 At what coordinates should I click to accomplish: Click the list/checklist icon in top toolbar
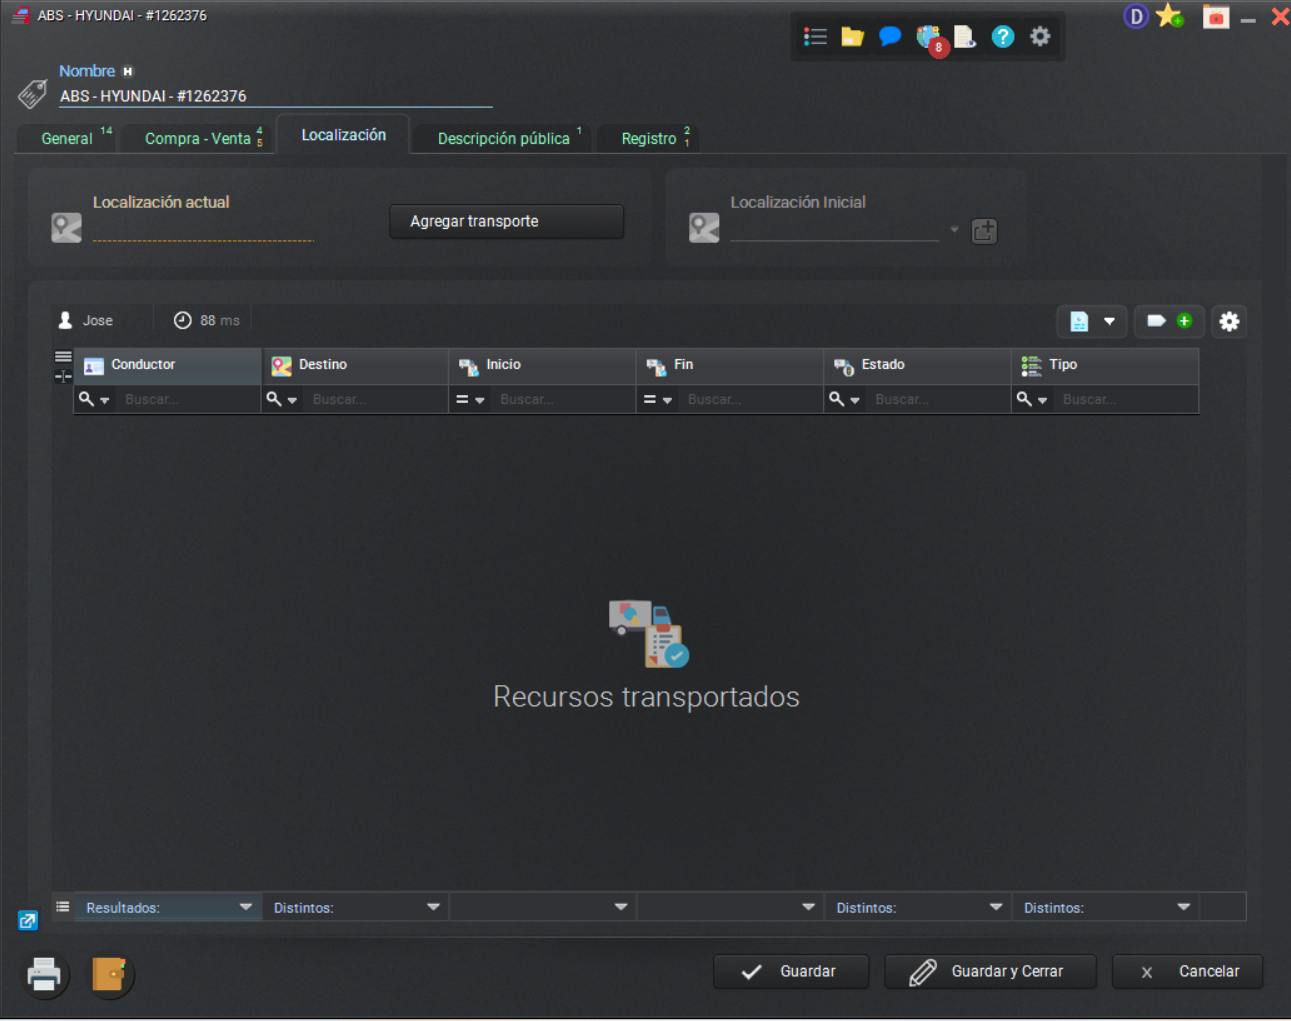coord(815,36)
